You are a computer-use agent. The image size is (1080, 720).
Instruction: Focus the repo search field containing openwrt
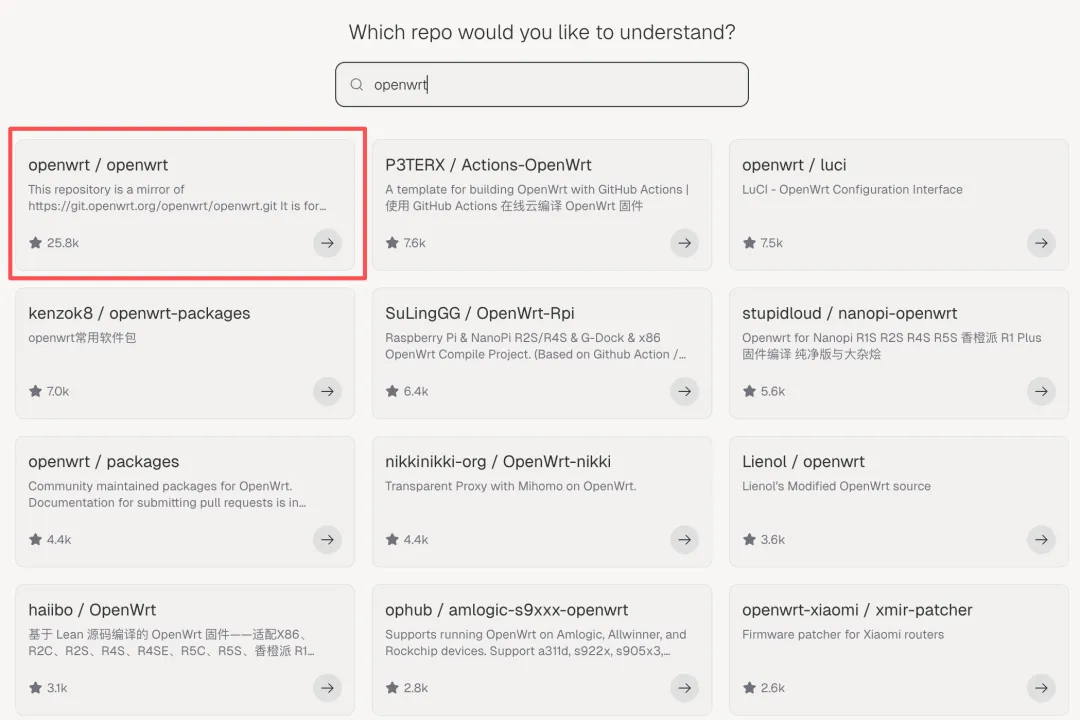pyautogui.click(x=541, y=85)
